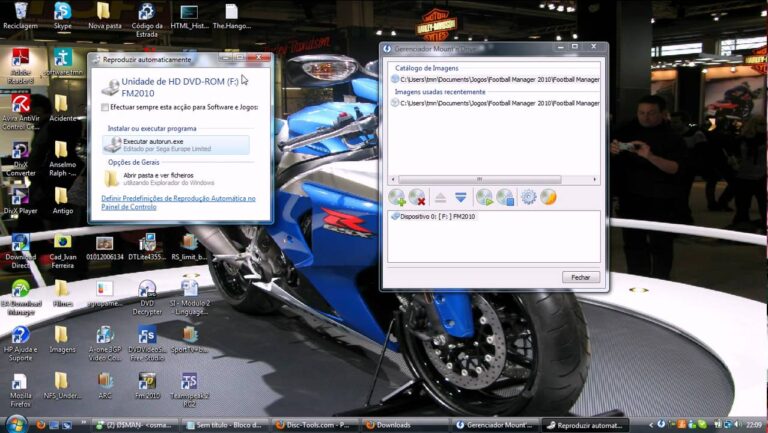
Task: Open the blue gear settings icon in Mount'n'Drive
Action: (528, 197)
